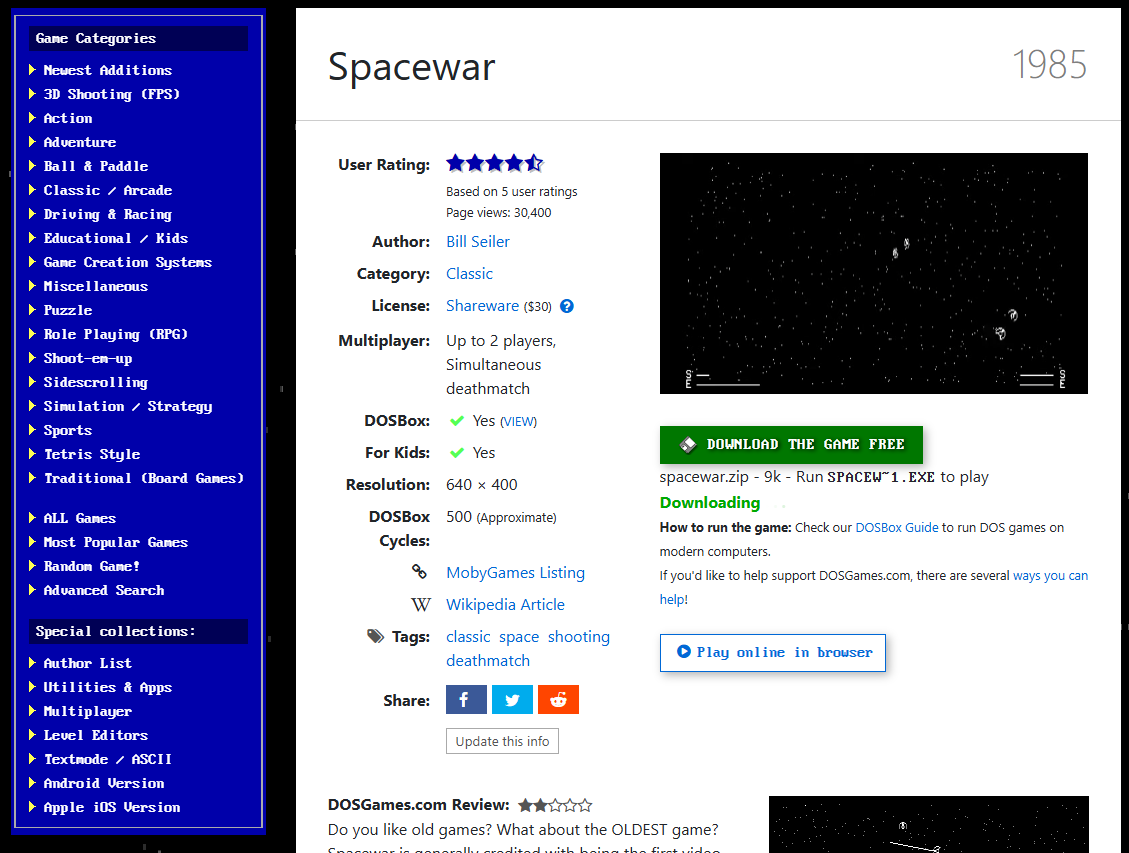1129x853 pixels.
Task: Click the Wikipedia W icon
Action: 420,605
